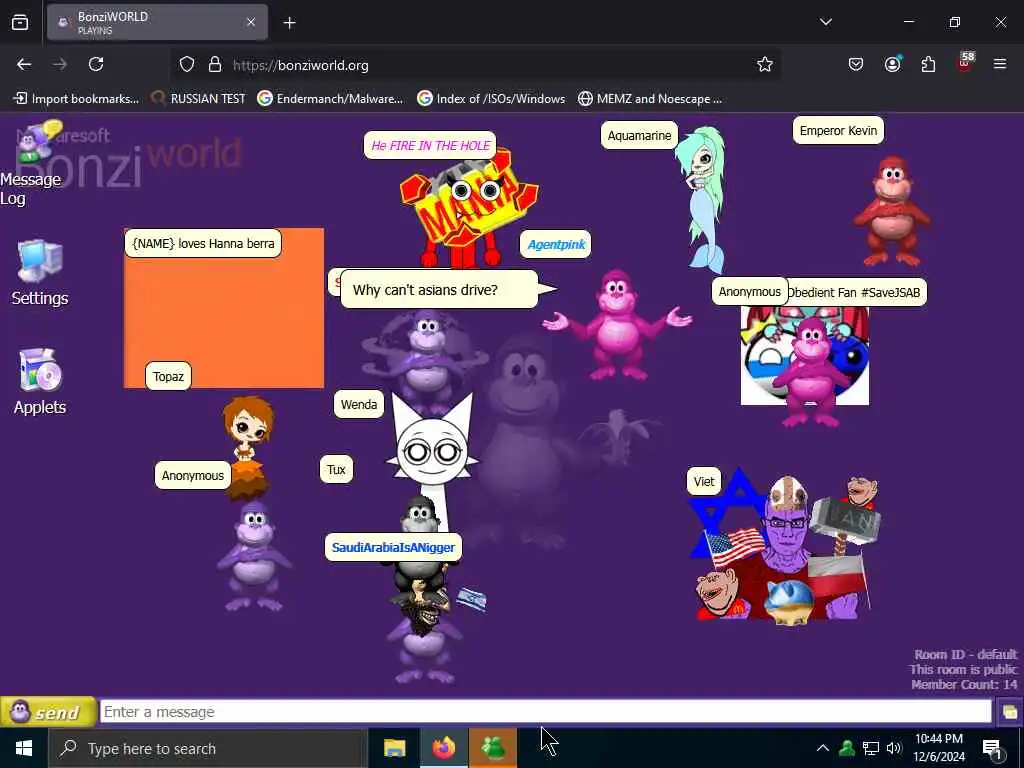Viewport: 1024px width, 768px height.
Task: Click the Emperor Kevin name tag
Action: 839,131
